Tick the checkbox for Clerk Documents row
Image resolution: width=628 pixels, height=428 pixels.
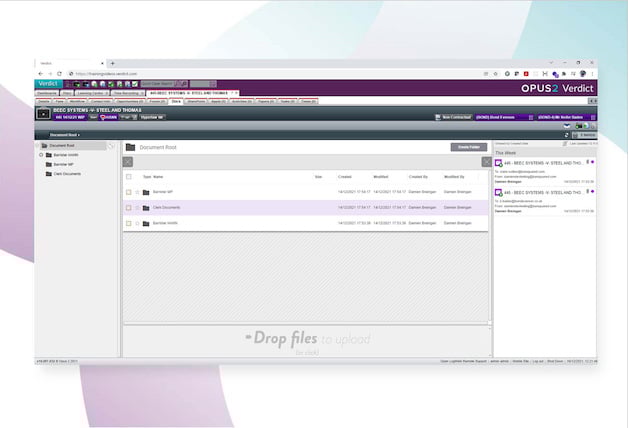tap(128, 207)
